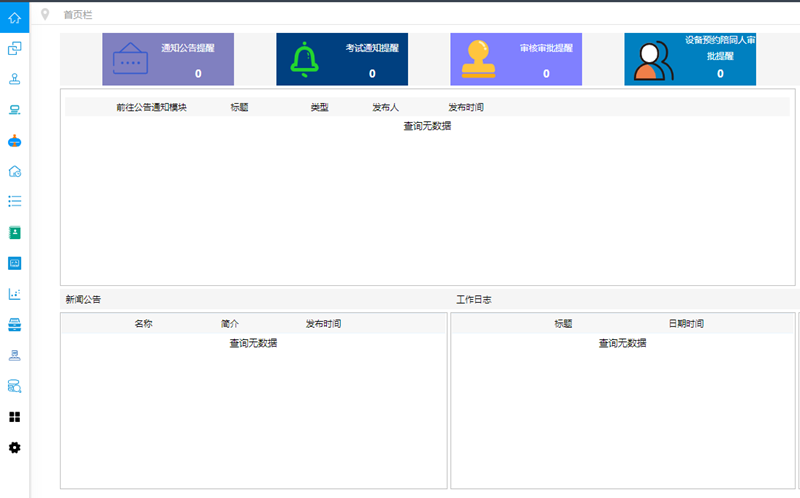Click the home icon in the sidebar

tap(14, 17)
